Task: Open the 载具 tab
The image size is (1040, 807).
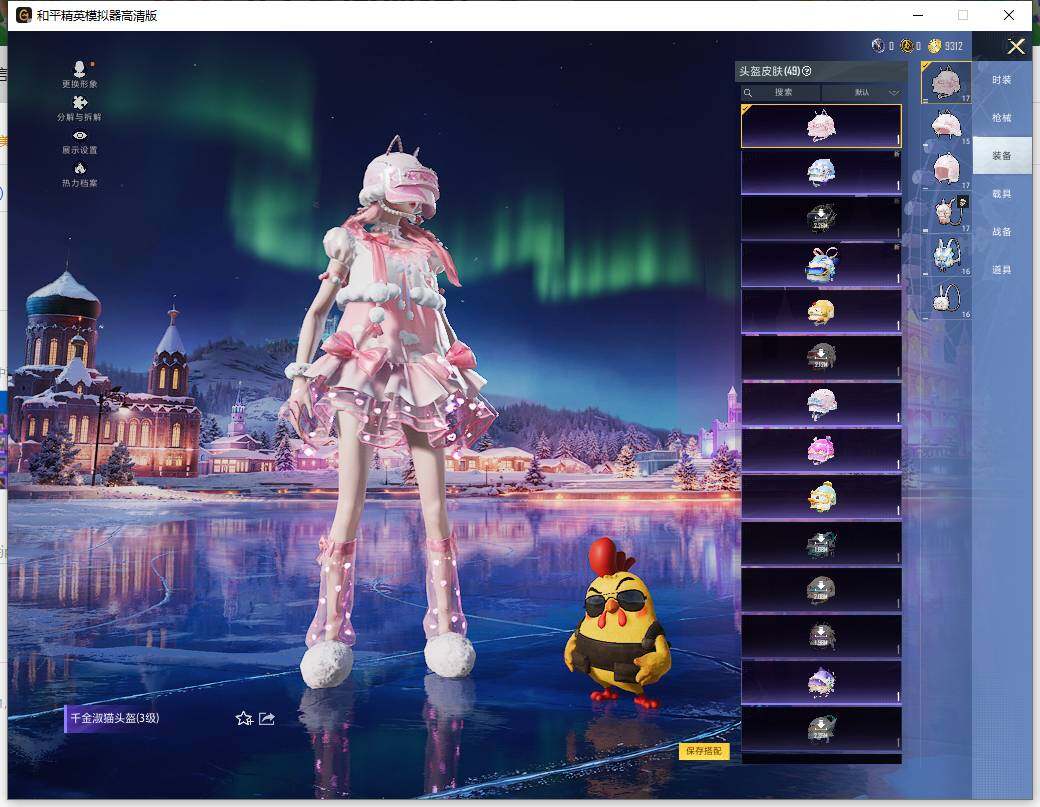Action: tap(1002, 194)
